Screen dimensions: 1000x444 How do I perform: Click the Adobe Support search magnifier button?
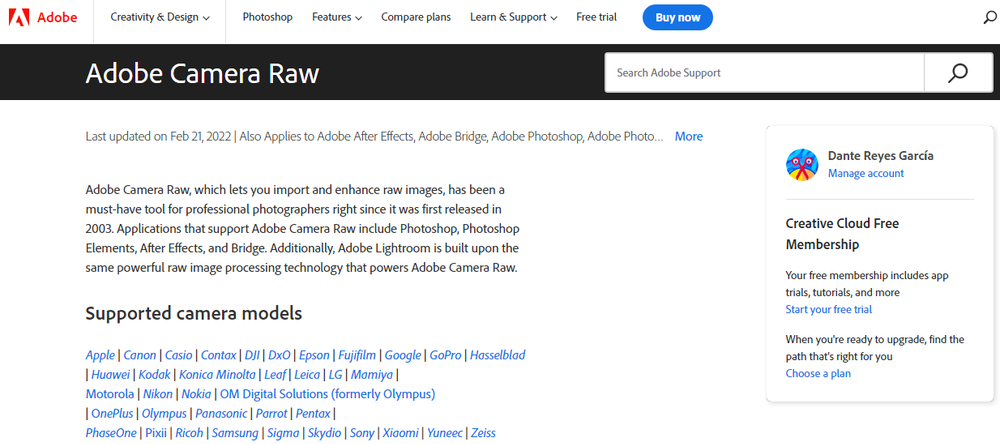pyautogui.click(x=957, y=73)
